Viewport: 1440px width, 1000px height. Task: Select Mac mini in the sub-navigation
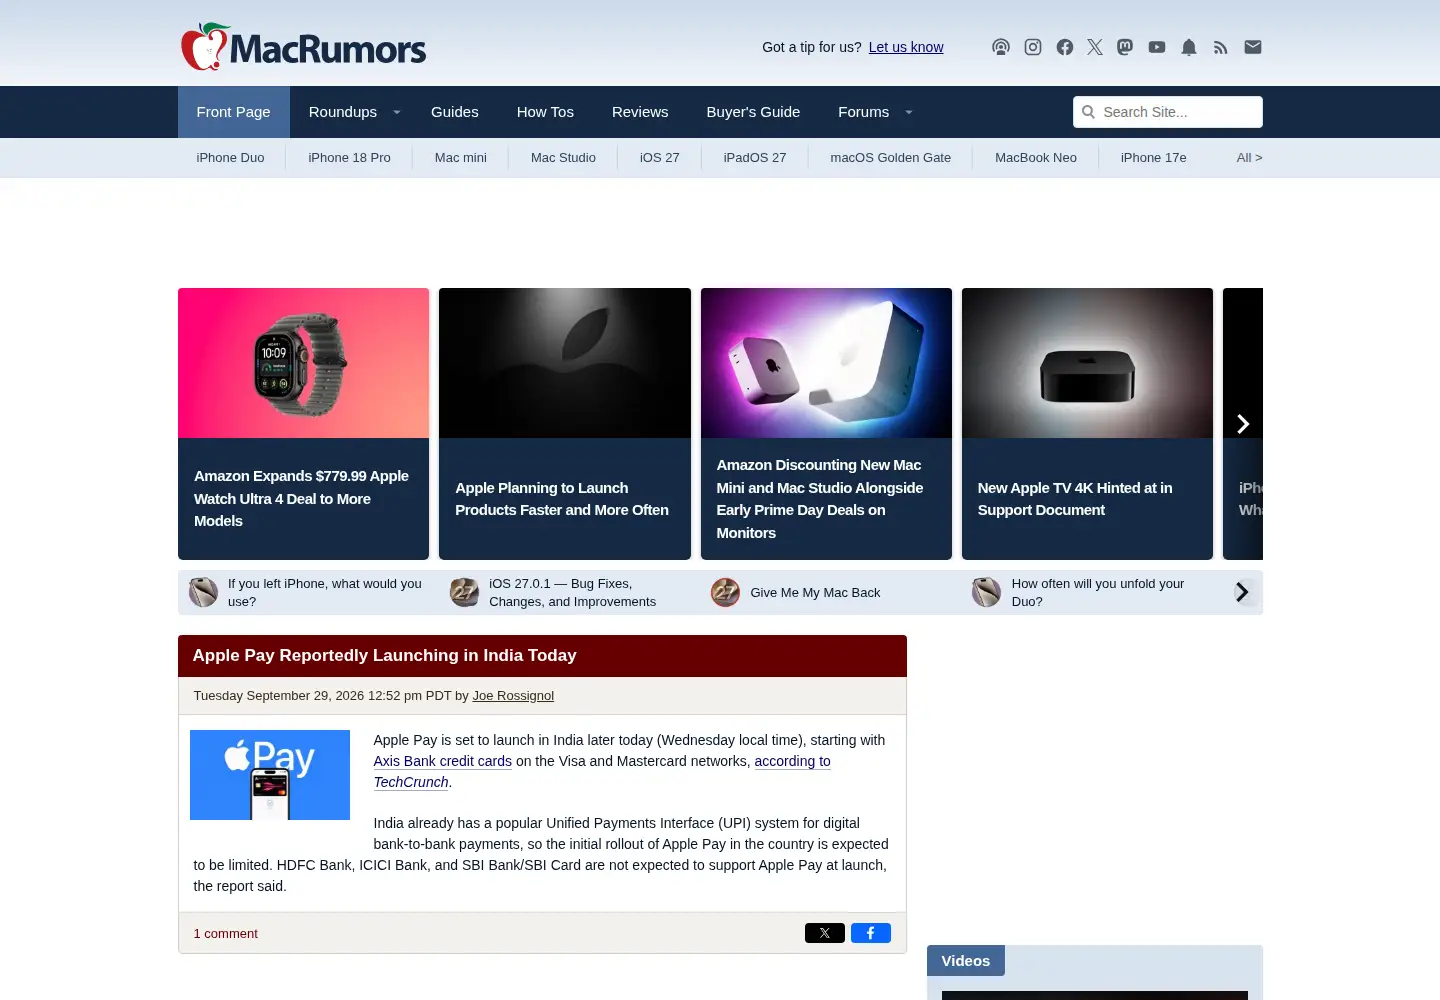pos(461,158)
